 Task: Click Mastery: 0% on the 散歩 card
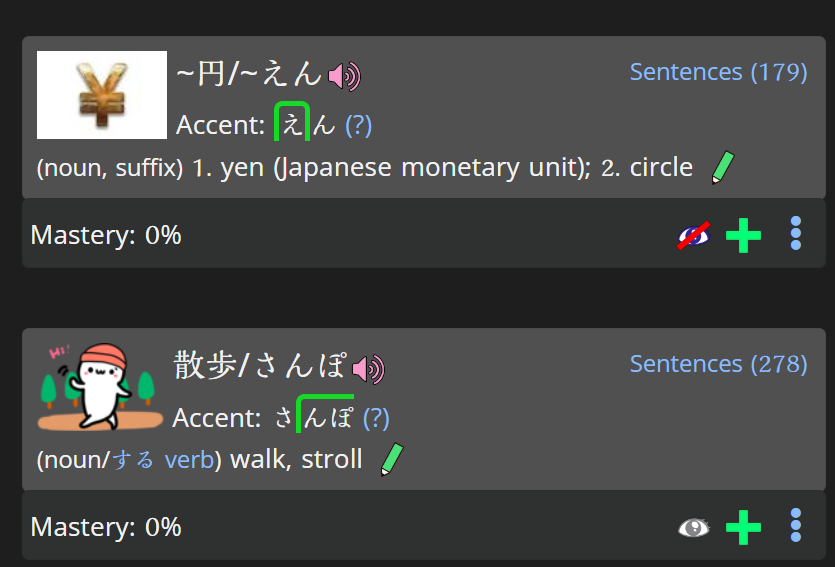(x=106, y=527)
